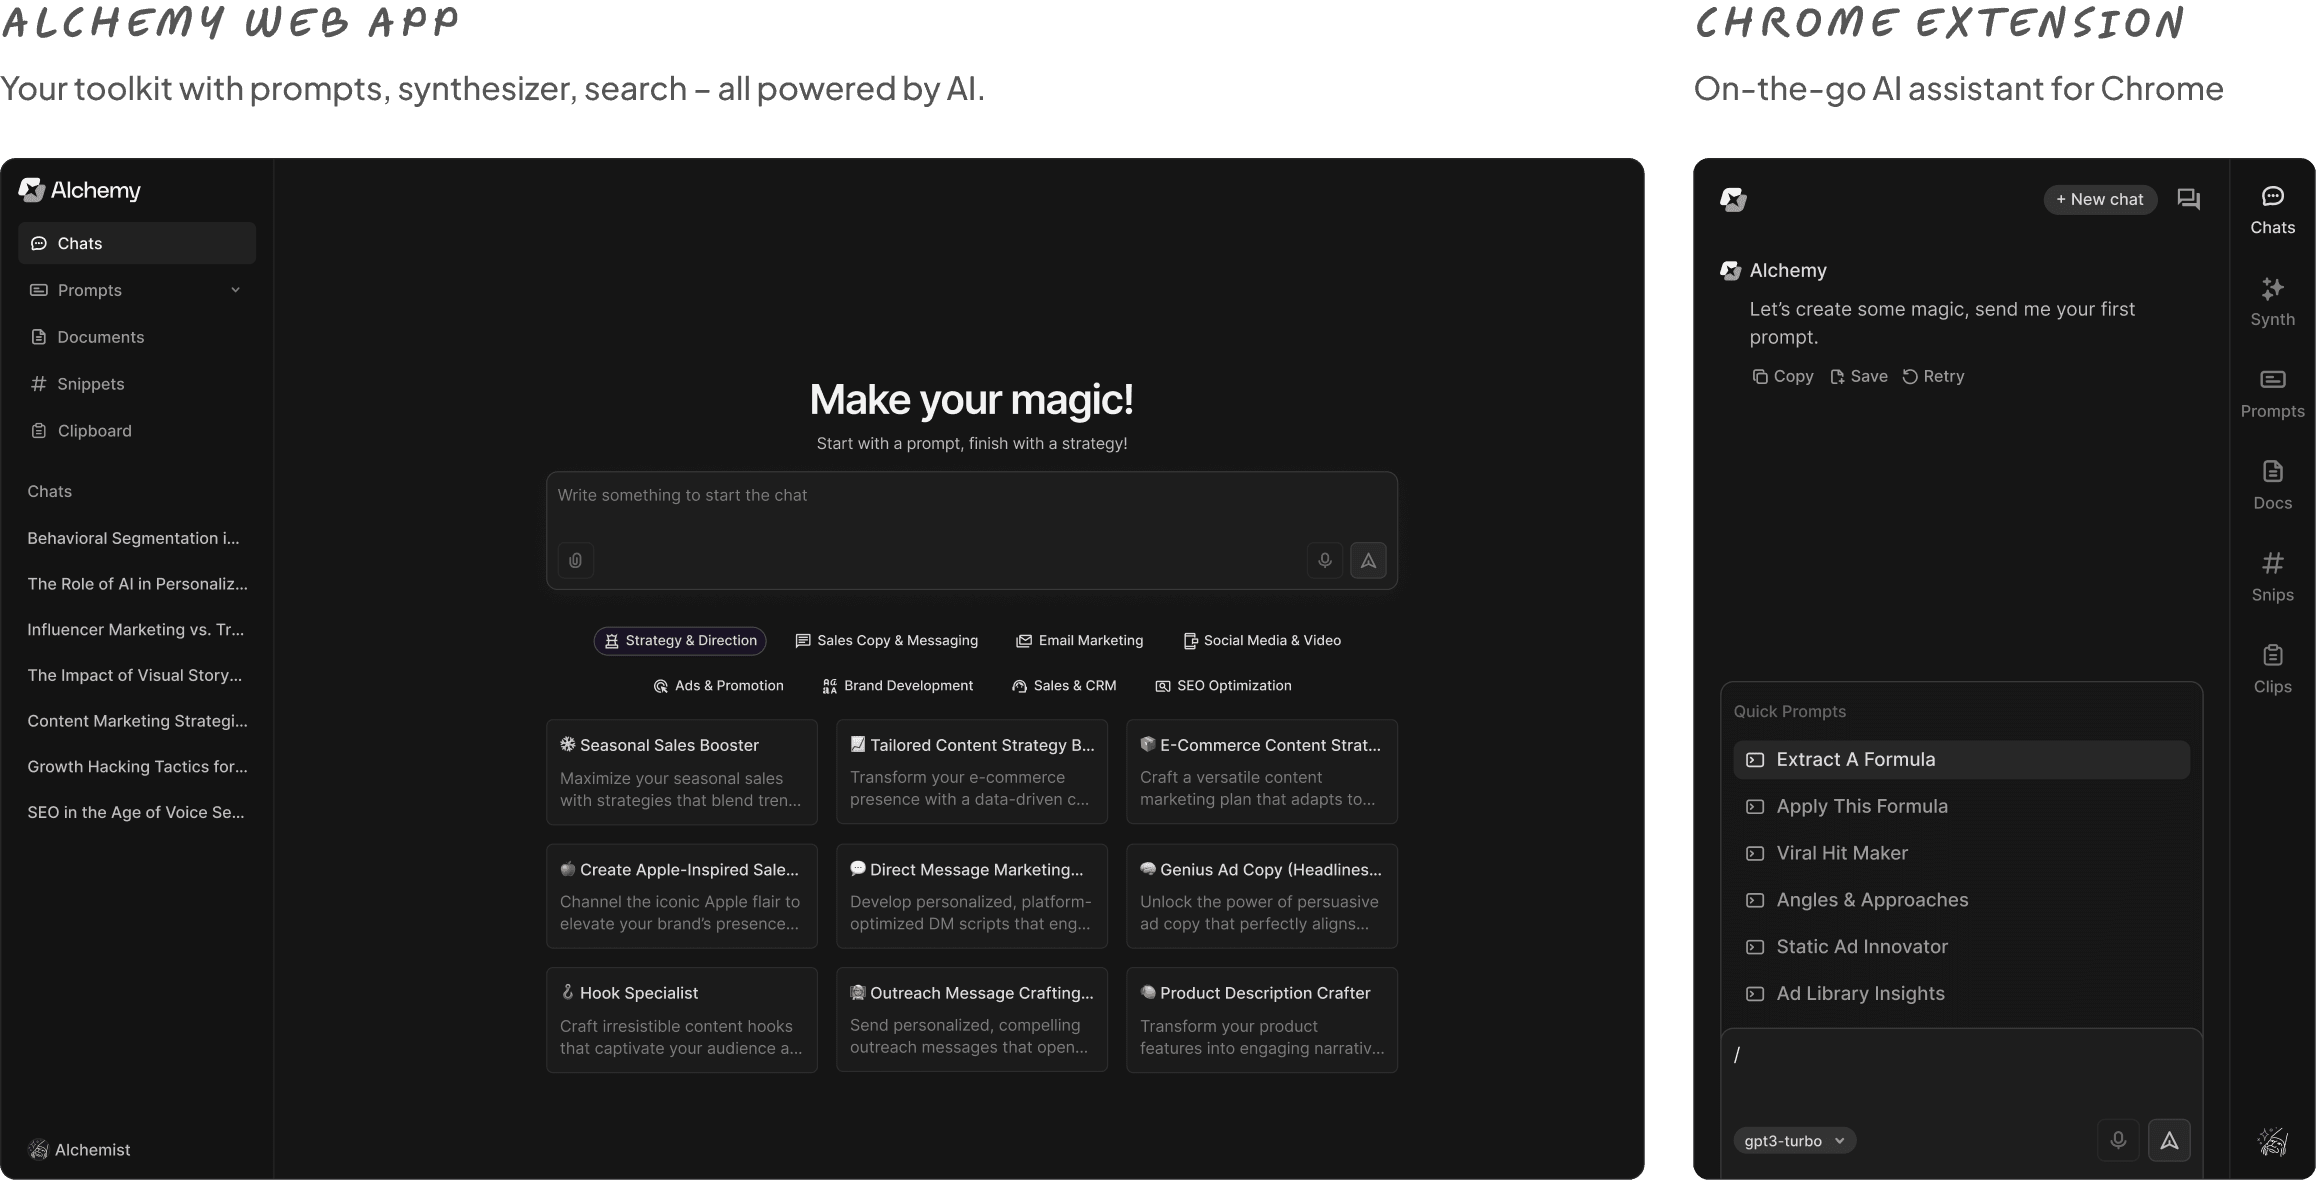Open the Direct Message Marketing prompt card

coord(972,896)
